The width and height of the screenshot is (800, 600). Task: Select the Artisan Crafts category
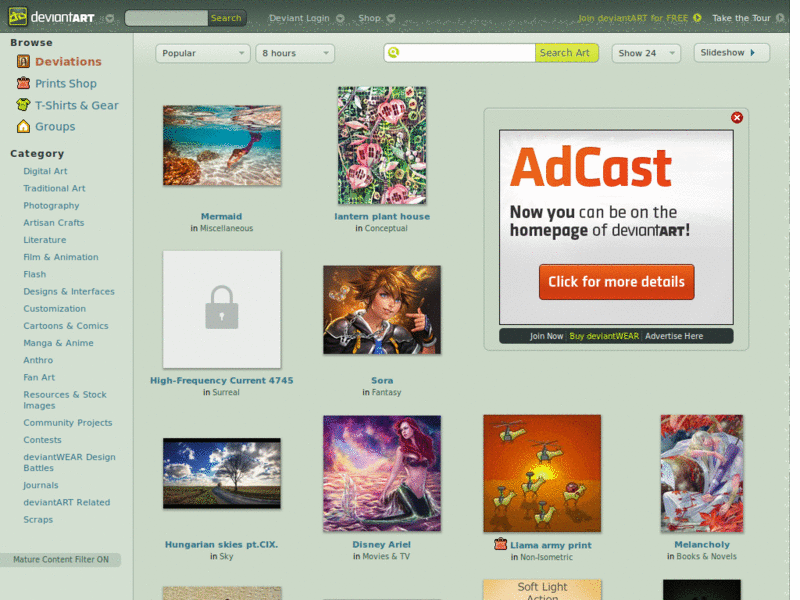click(54, 222)
